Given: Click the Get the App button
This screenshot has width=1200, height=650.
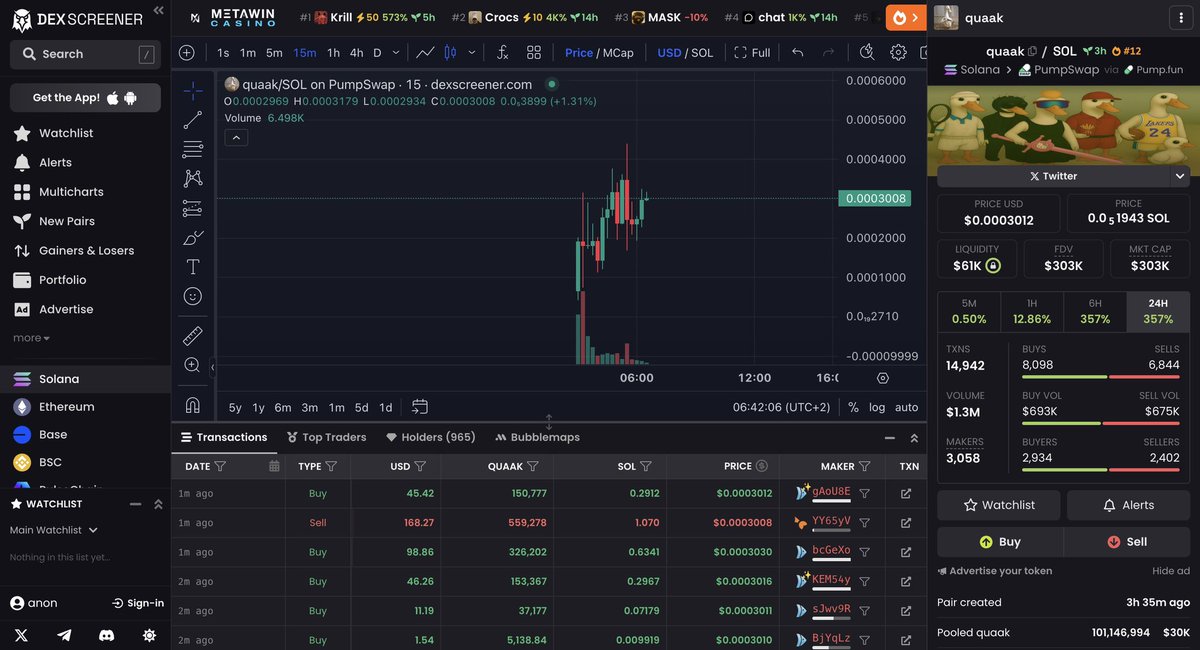Looking at the screenshot, I should point(85,97).
